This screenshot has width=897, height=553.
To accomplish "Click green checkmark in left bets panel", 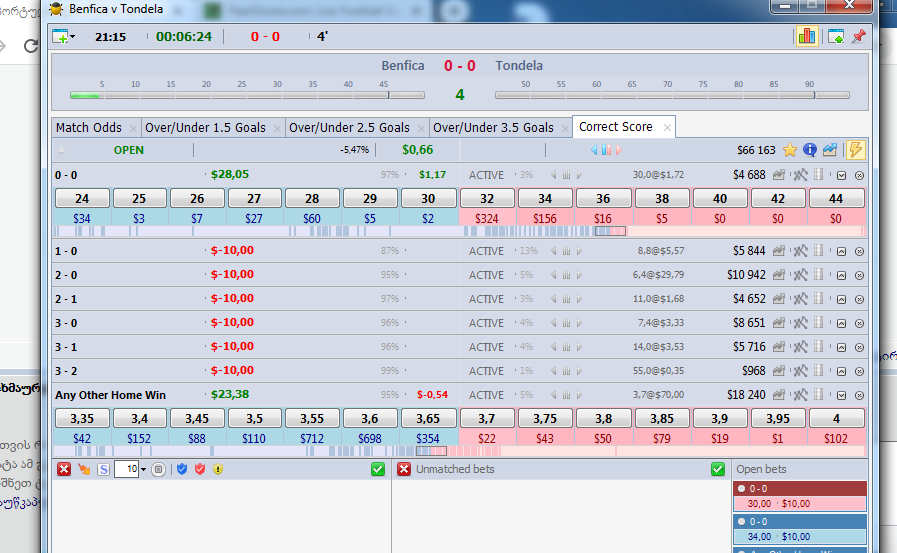I will 378,470.
